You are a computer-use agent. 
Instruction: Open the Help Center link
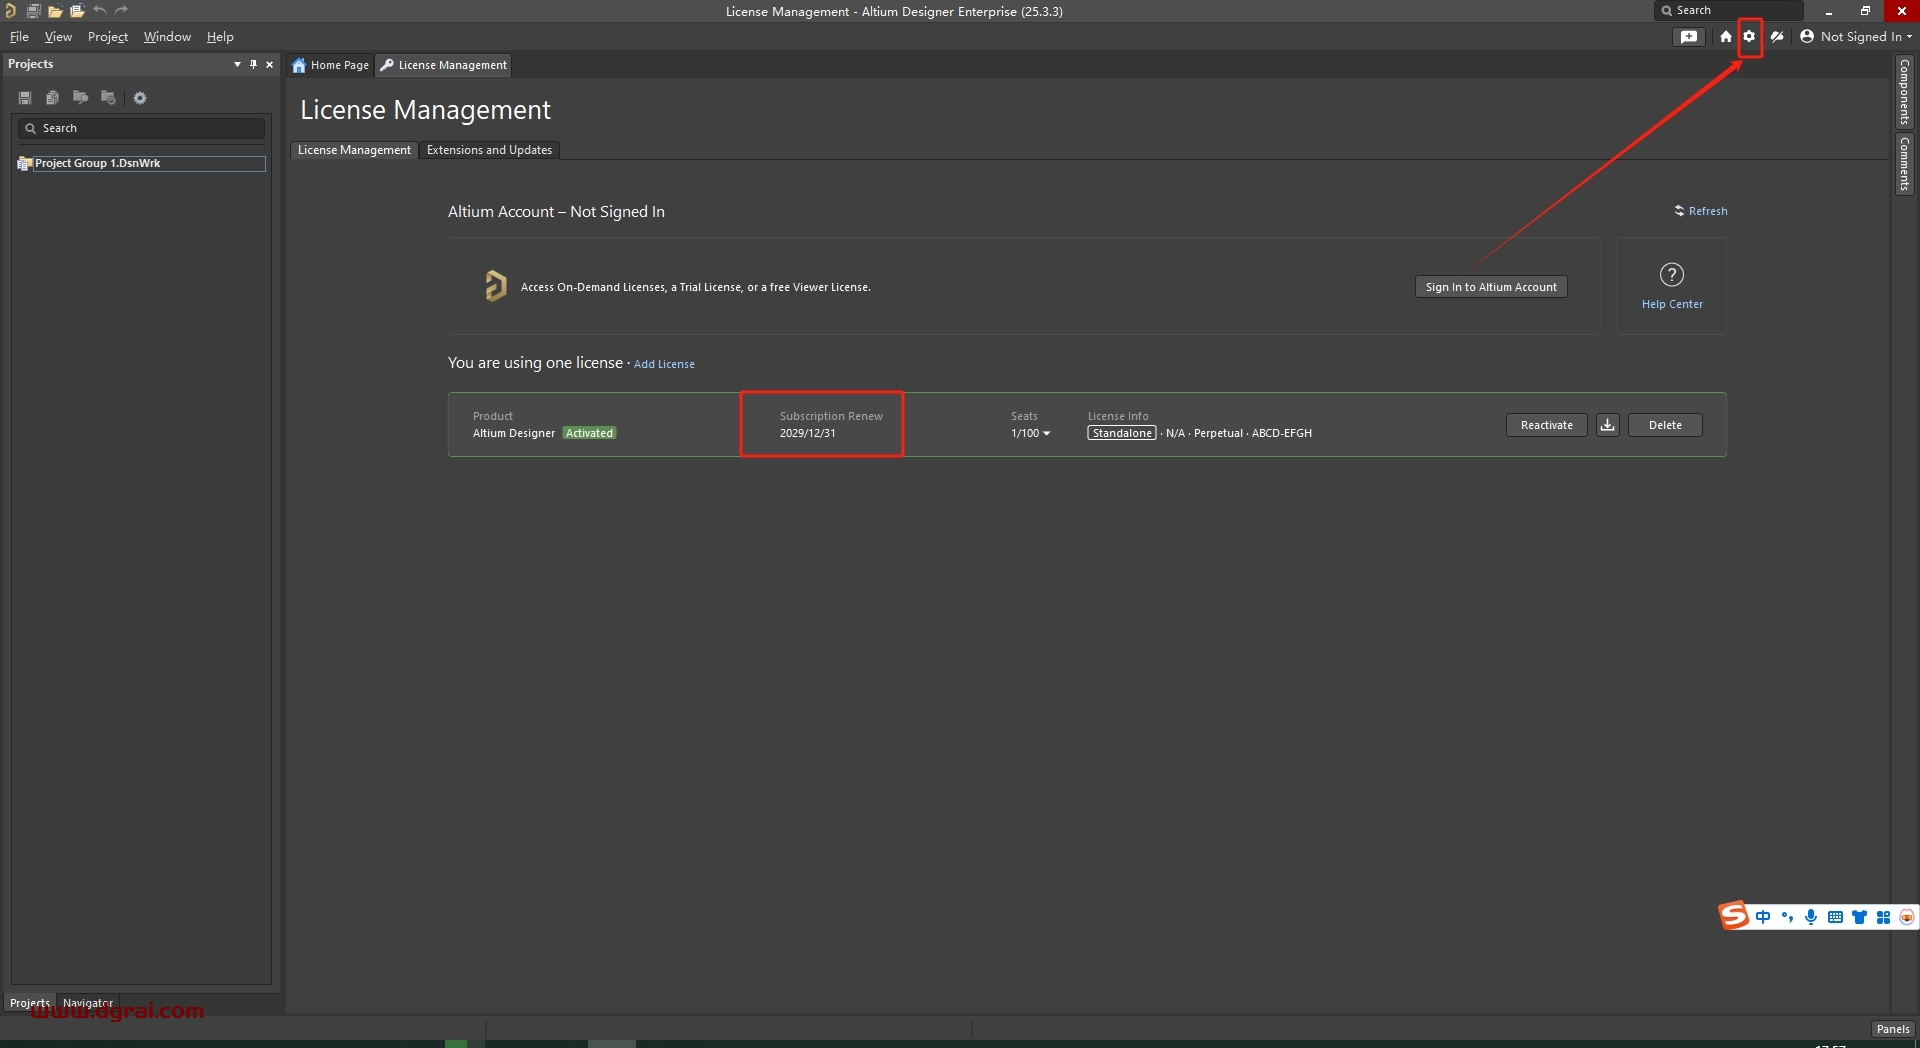[x=1672, y=304]
